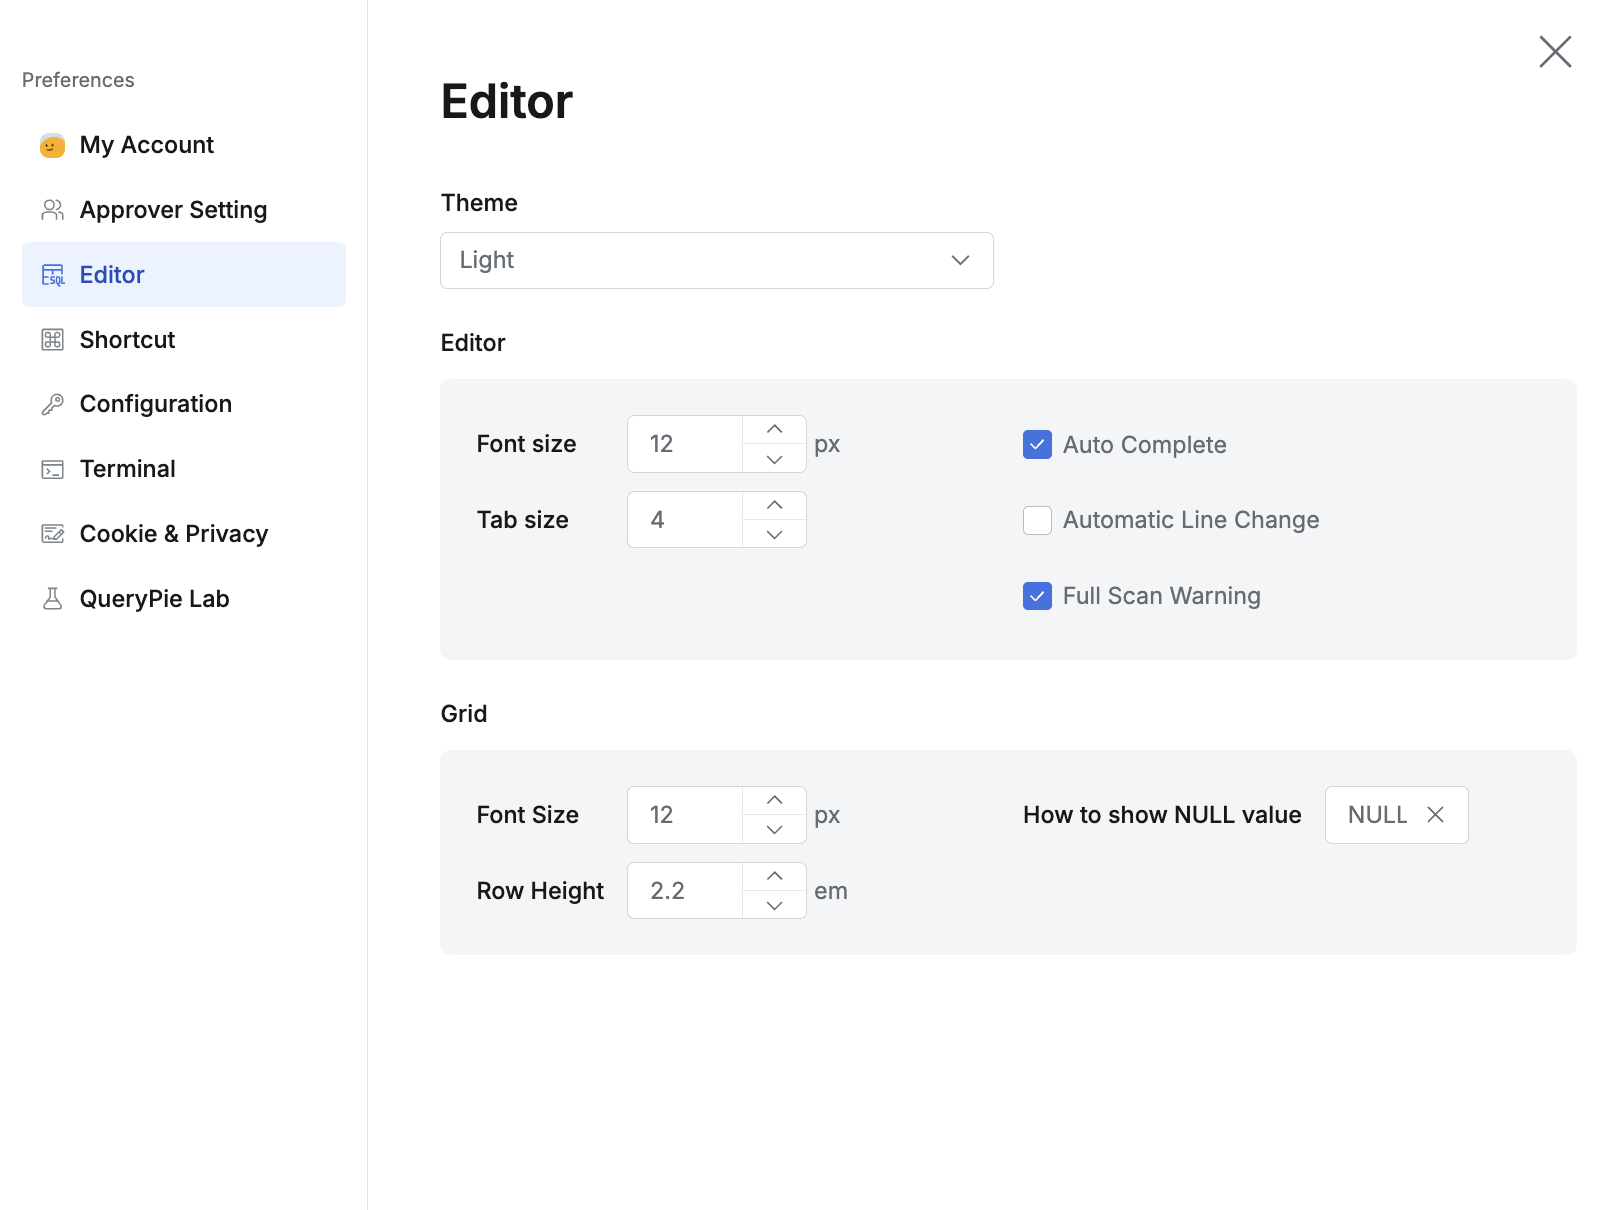Select the Shortcut keyboard icon
Viewport: 1606px width, 1210px height.
pyautogui.click(x=52, y=339)
